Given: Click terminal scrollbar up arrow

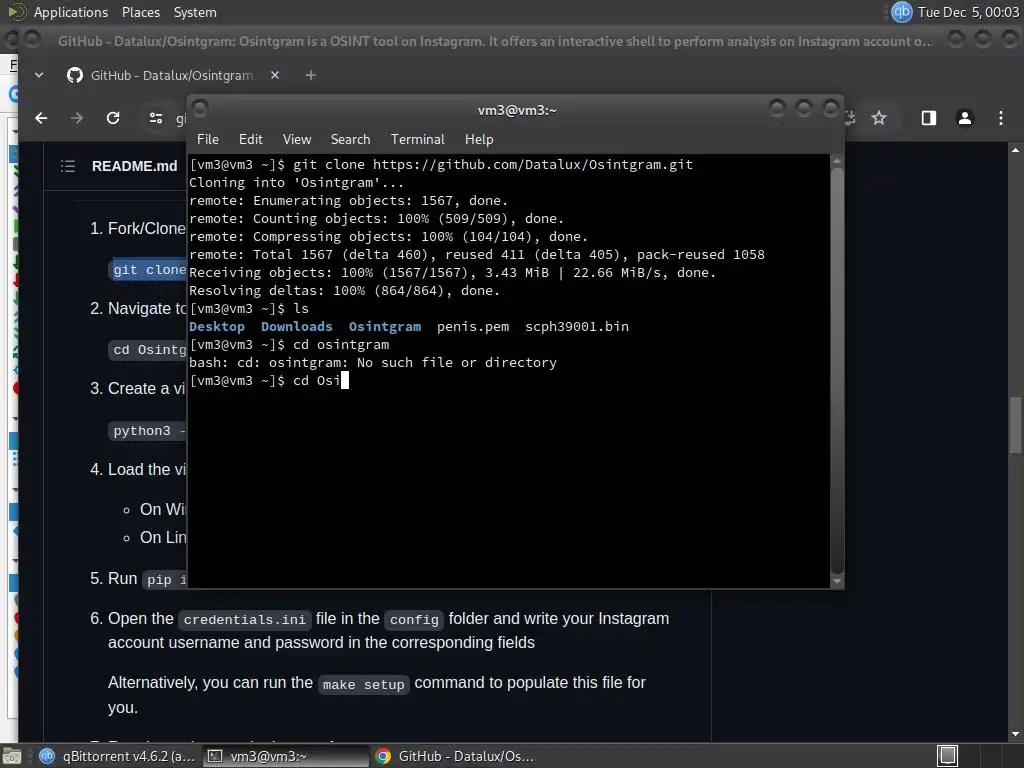Looking at the screenshot, I should 837,161.
